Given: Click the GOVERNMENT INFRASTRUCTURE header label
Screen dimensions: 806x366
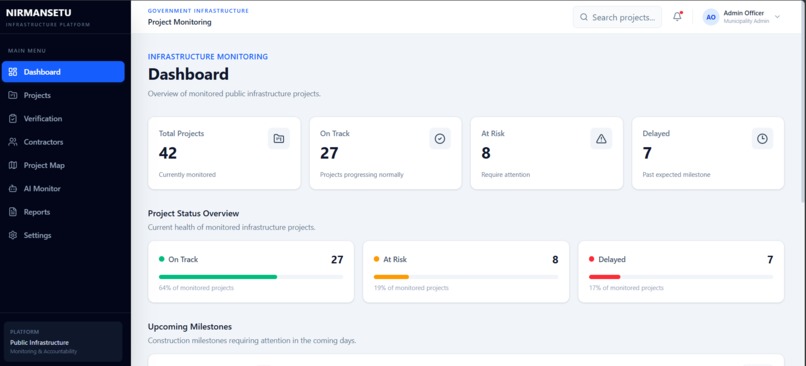Looking at the screenshot, I should coord(198,10).
